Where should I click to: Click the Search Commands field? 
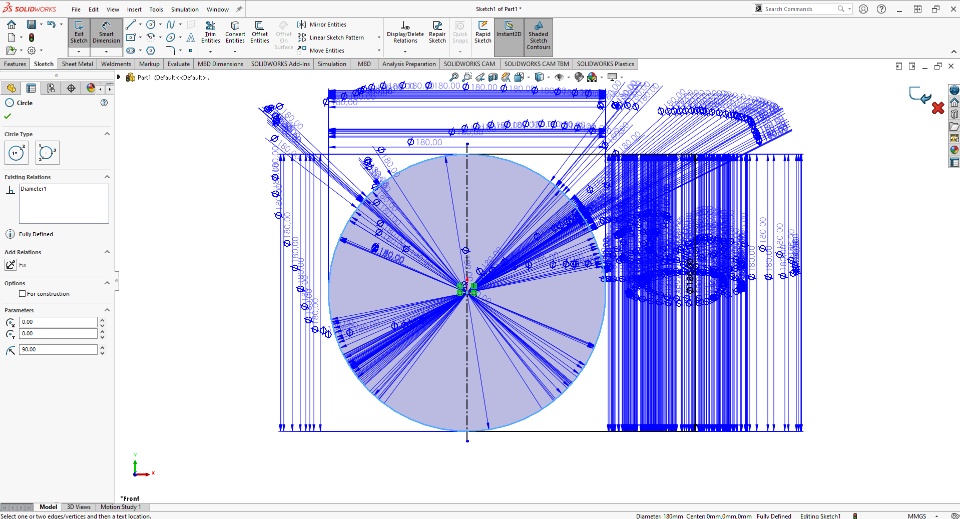800,9
